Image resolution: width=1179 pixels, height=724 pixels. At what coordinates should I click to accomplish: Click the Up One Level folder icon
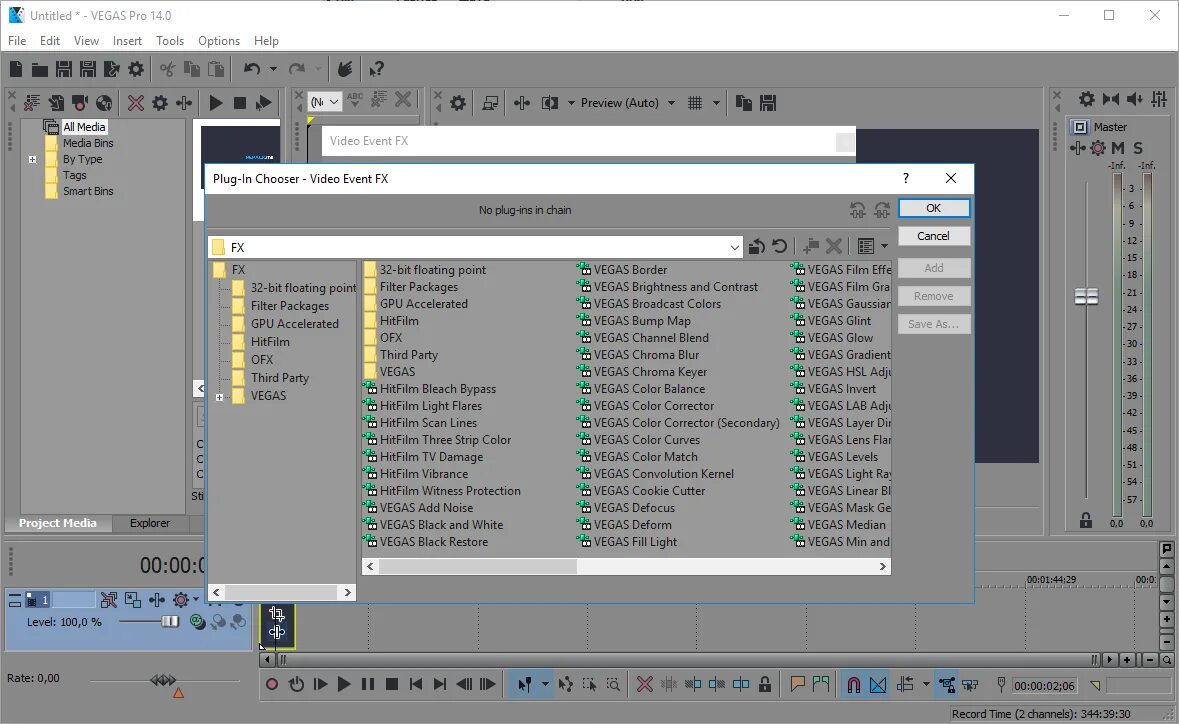(756, 247)
